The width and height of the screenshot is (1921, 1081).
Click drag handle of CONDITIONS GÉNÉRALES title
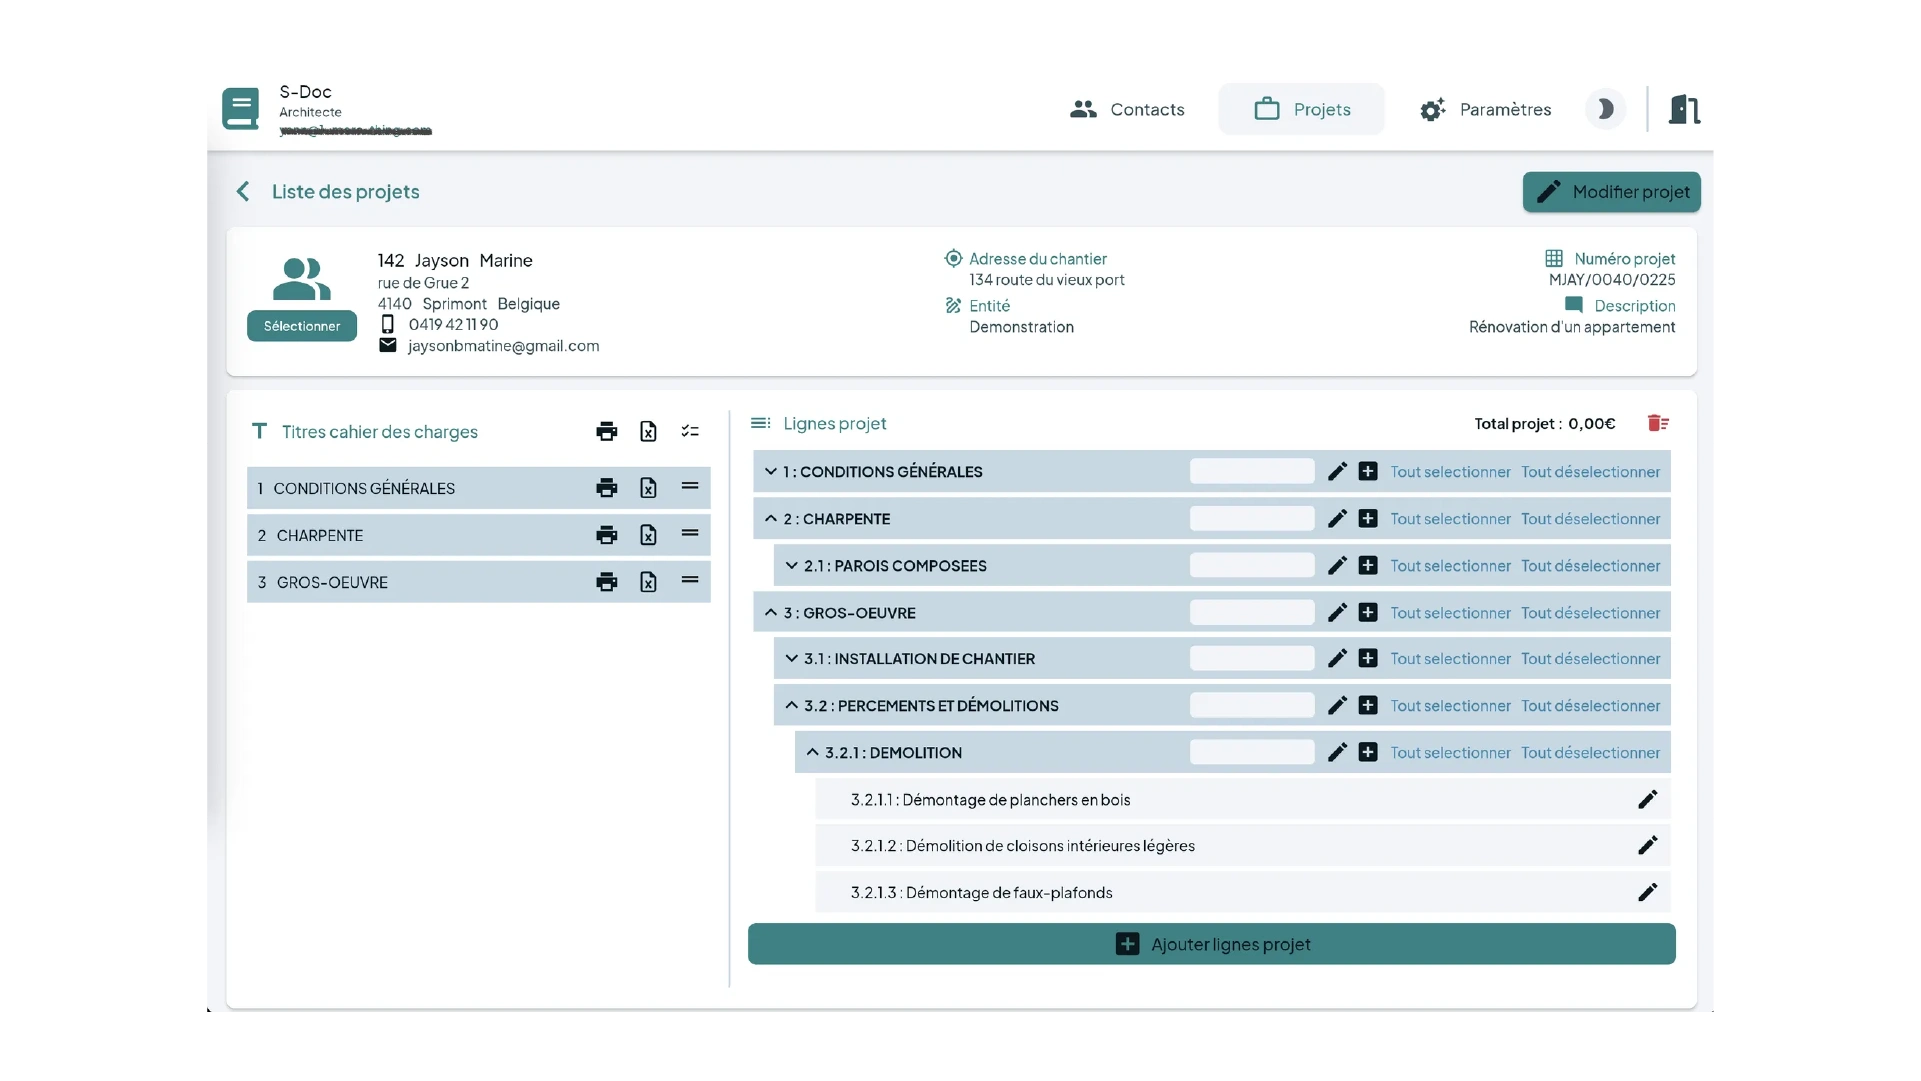tap(690, 487)
